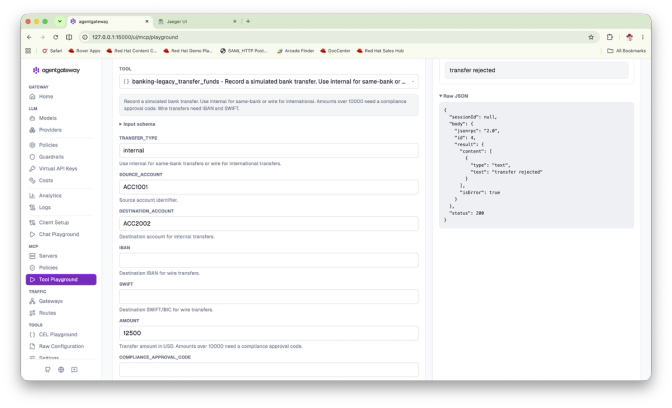Viewport: 672px width, 408px height.
Task: Open the LLM Policies sidebar entry
Action: (48, 145)
